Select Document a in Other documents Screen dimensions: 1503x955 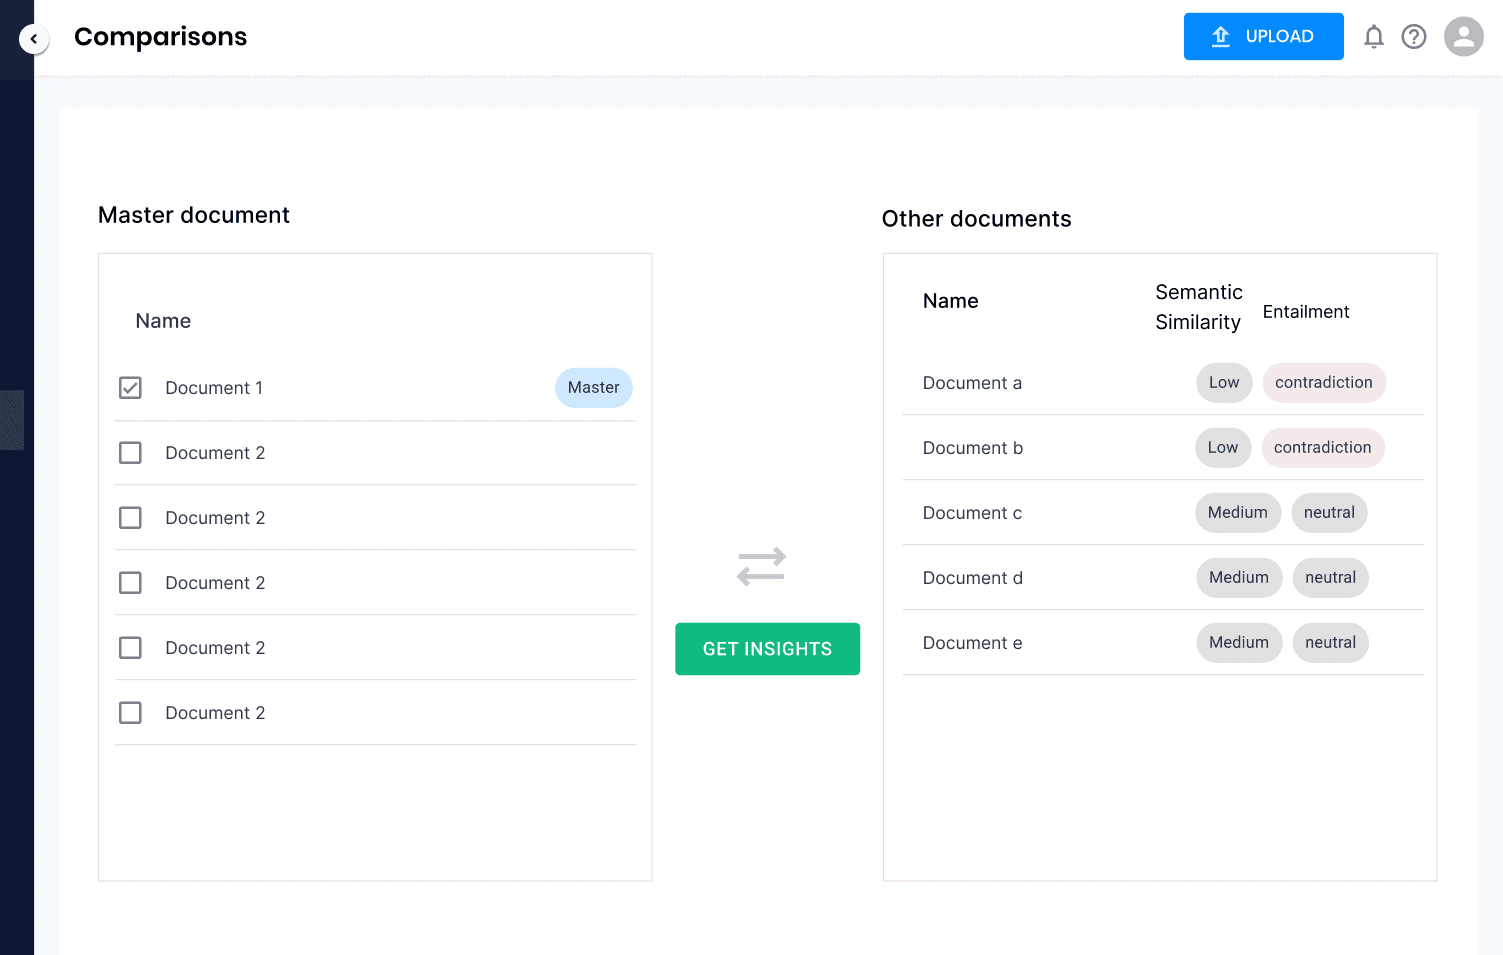point(972,383)
